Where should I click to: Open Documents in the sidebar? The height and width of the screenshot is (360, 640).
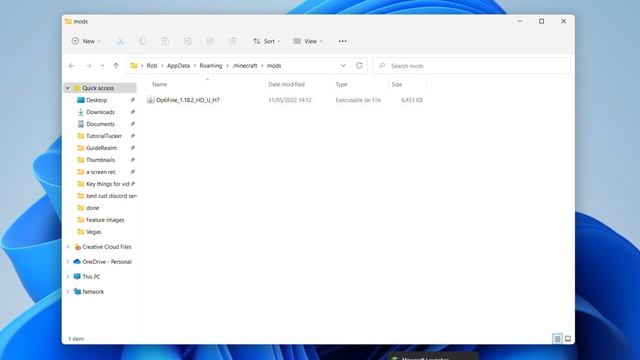pyautogui.click(x=100, y=124)
